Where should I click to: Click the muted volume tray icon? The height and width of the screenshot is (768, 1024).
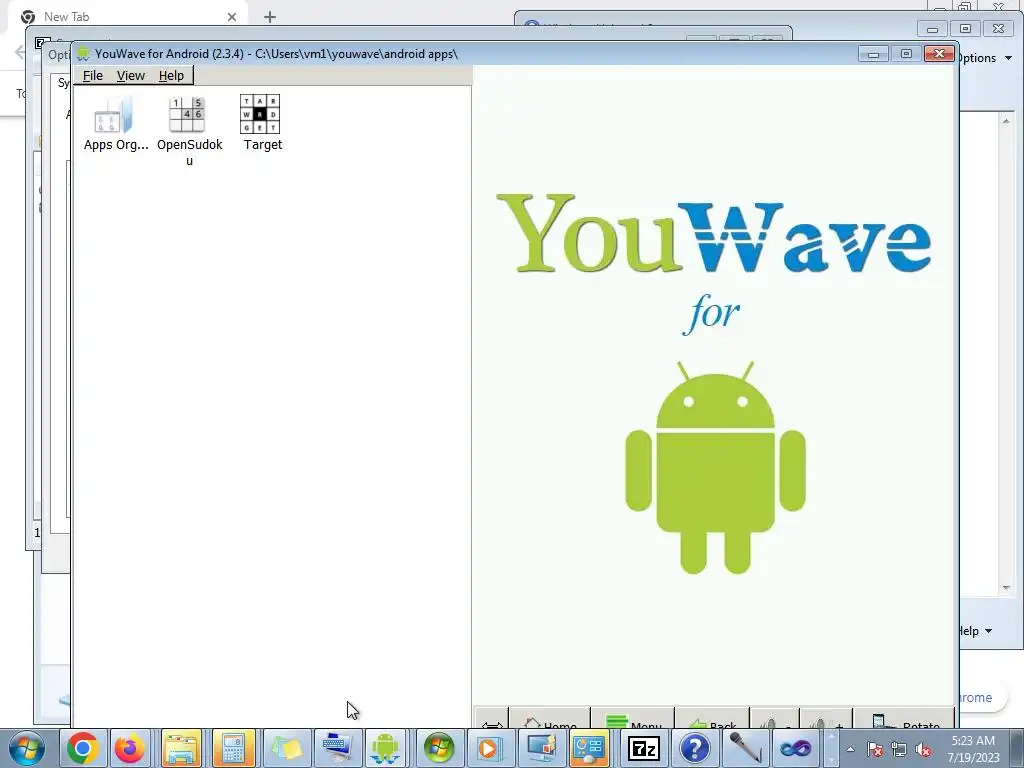point(923,750)
